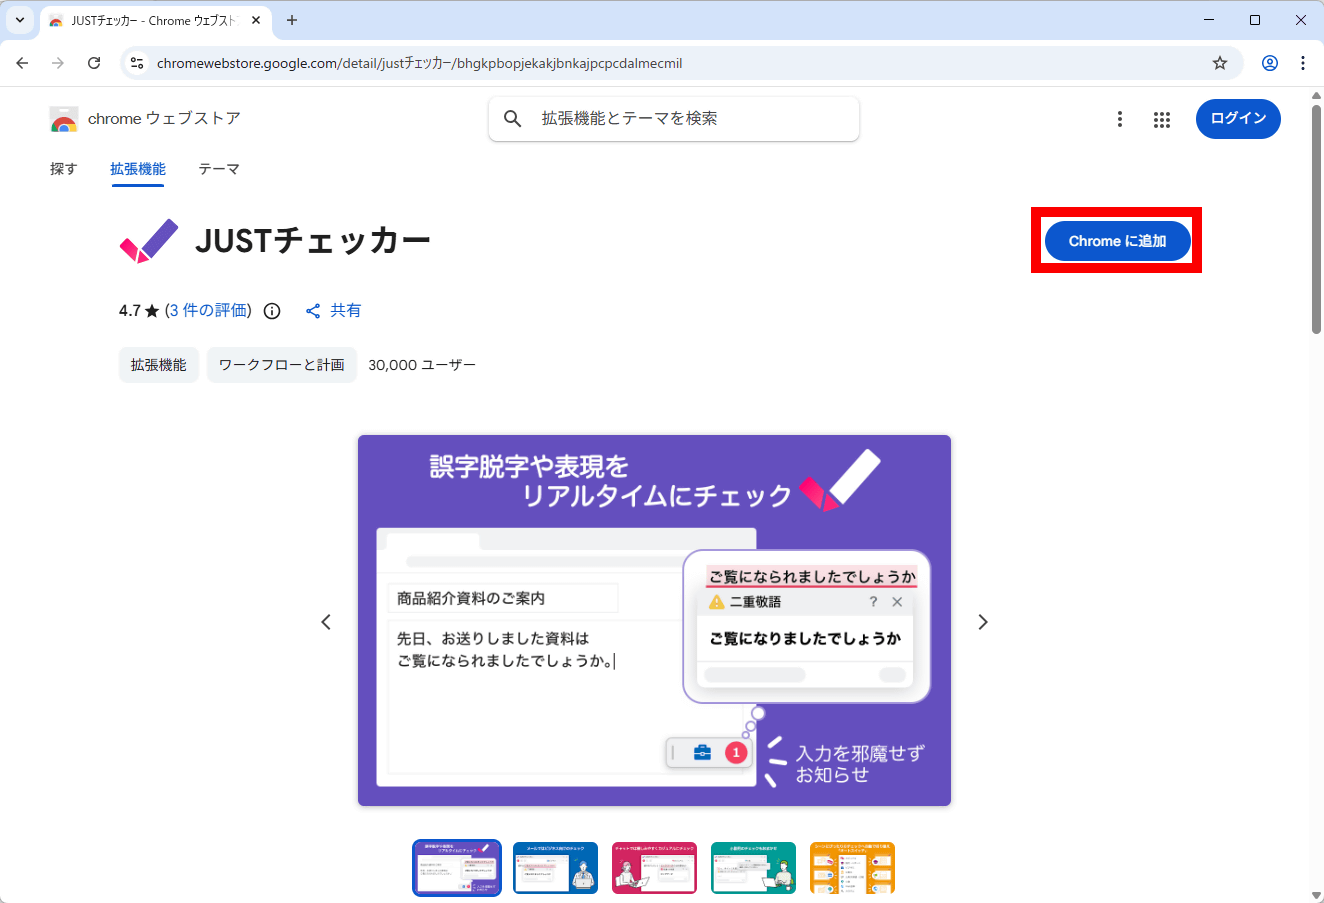Switch to the テーマ tab

click(218, 169)
